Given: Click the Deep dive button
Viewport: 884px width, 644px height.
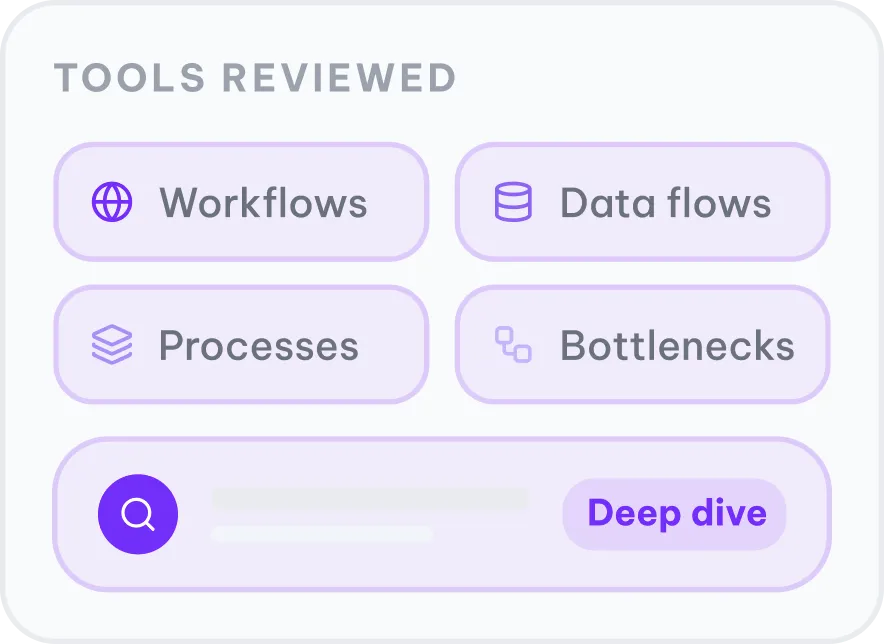Looking at the screenshot, I should 674,513.
